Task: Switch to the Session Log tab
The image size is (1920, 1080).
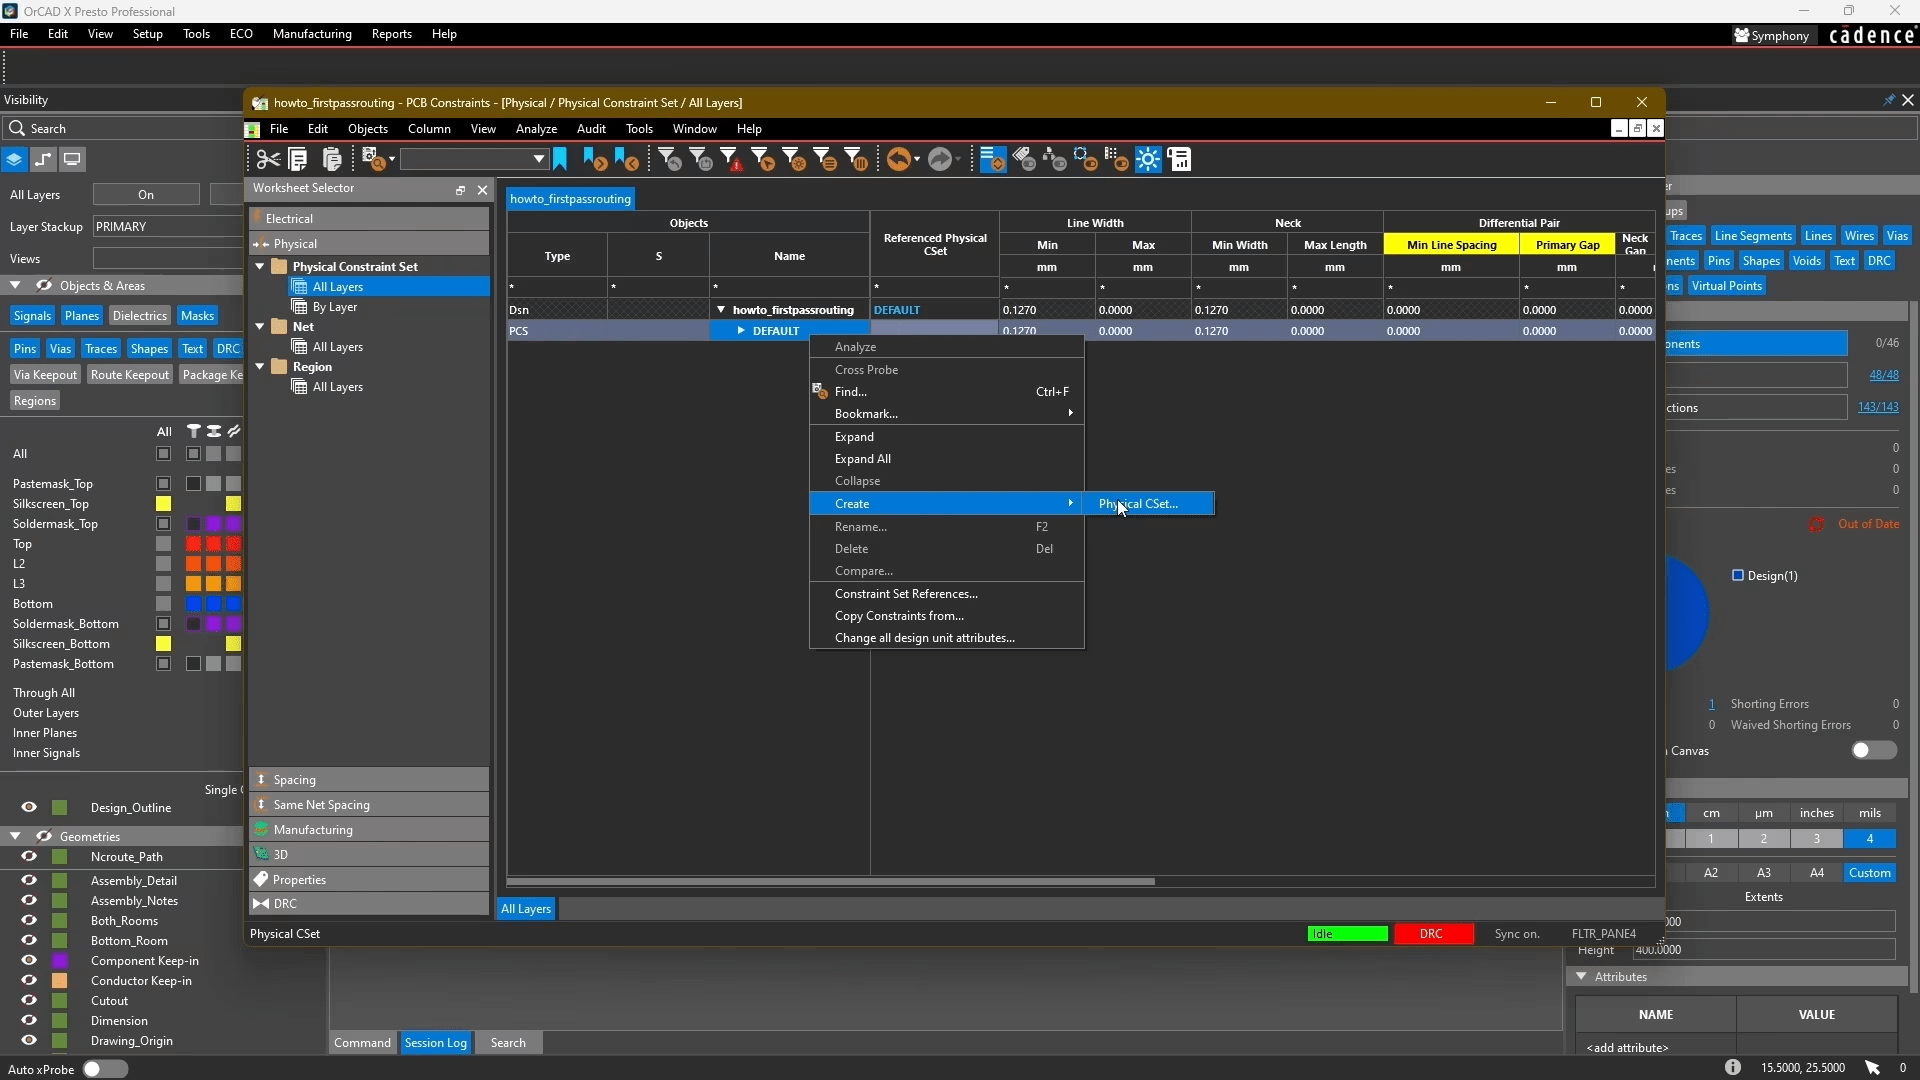Action: click(x=435, y=1042)
